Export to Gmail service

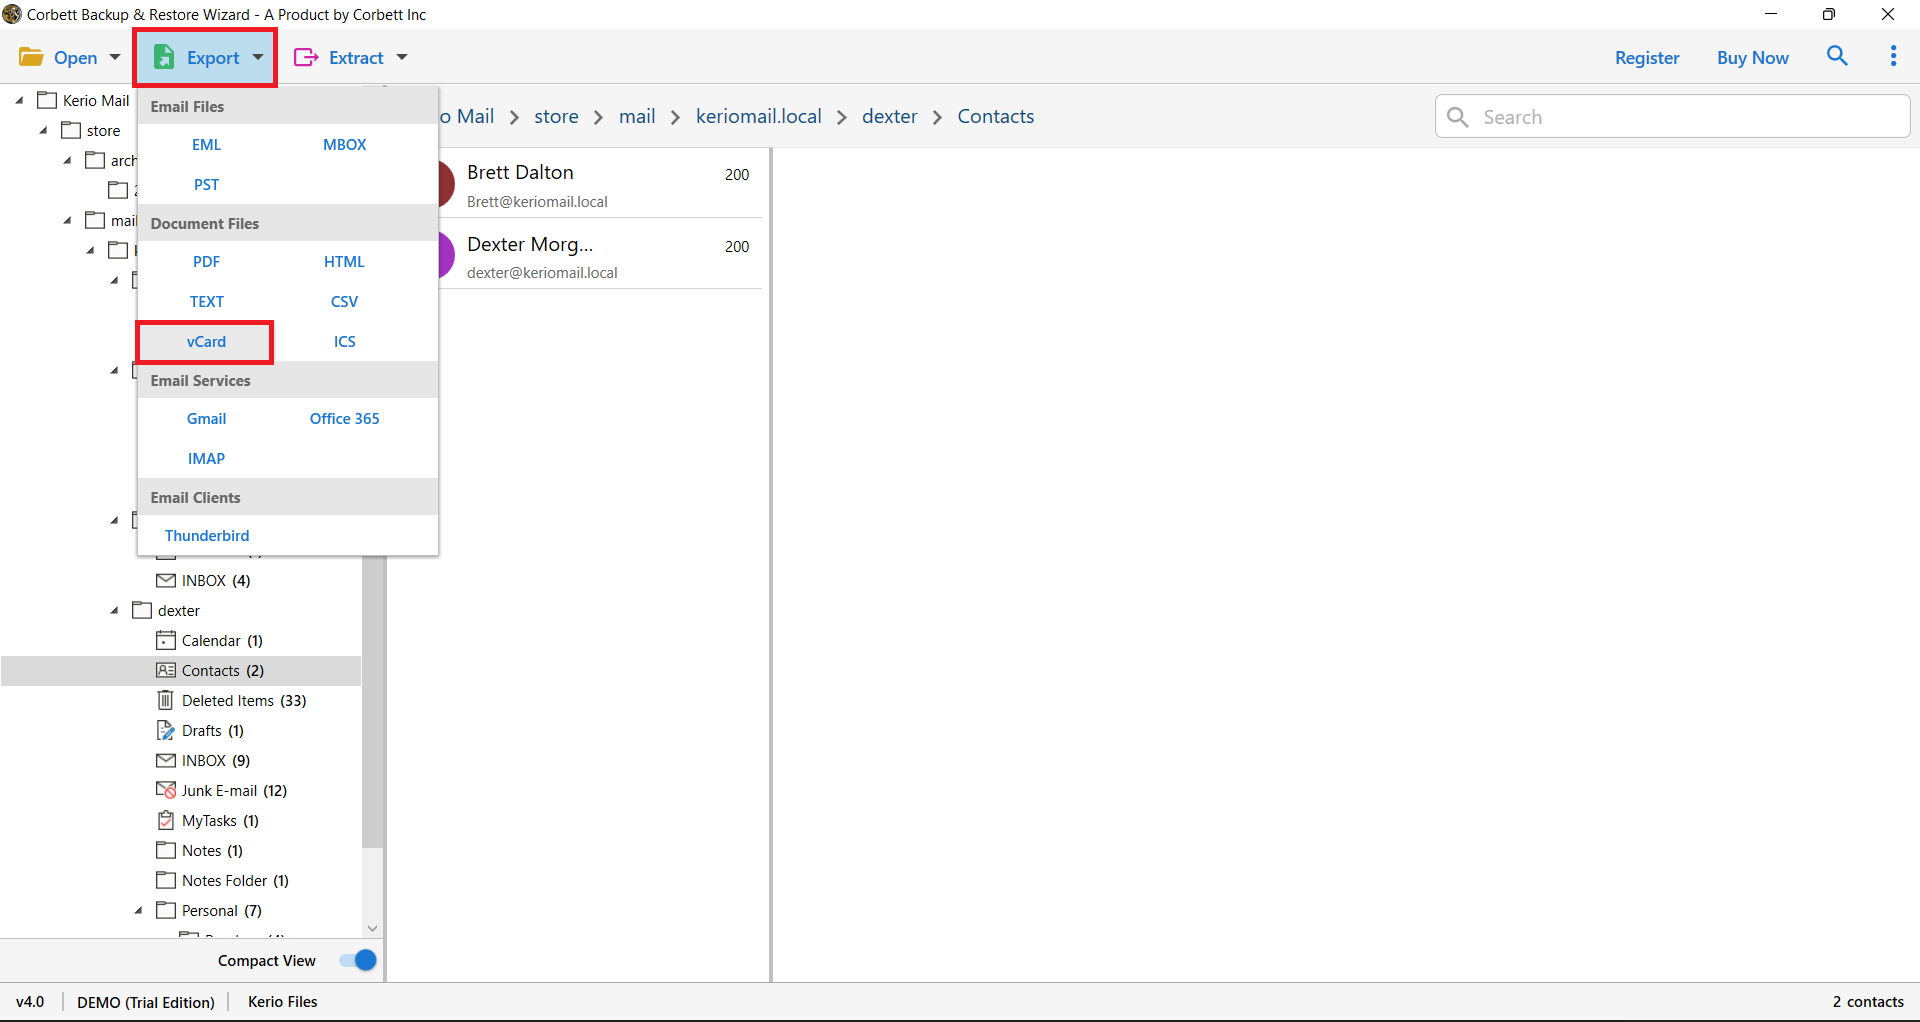point(207,418)
